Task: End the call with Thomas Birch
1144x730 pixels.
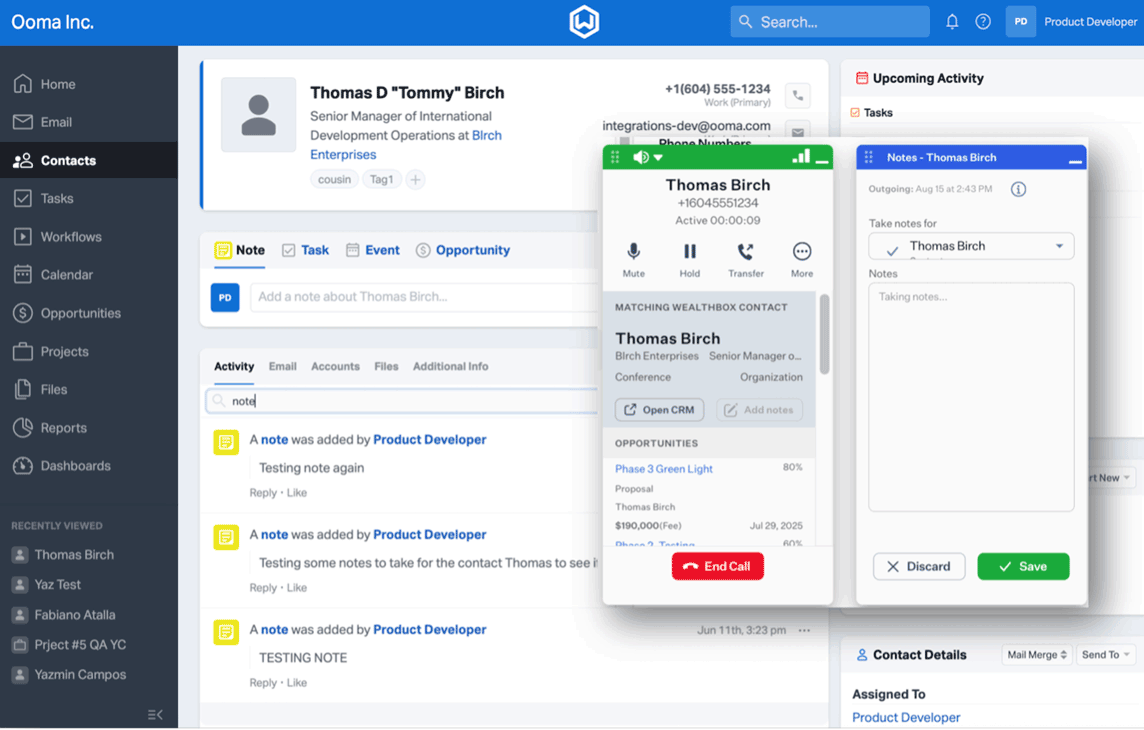Action: [x=717, y=566]
